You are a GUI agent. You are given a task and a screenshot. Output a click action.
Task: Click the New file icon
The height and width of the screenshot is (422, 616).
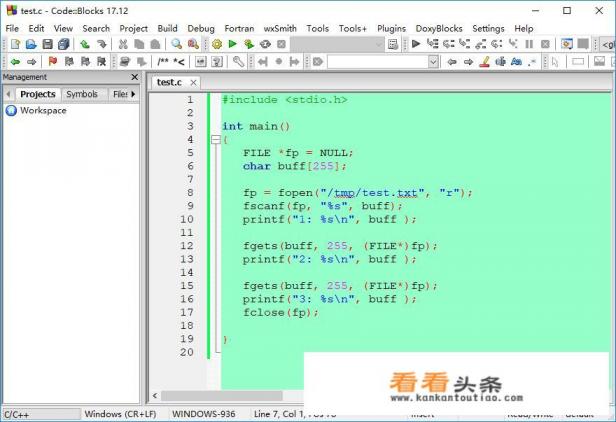15,44
